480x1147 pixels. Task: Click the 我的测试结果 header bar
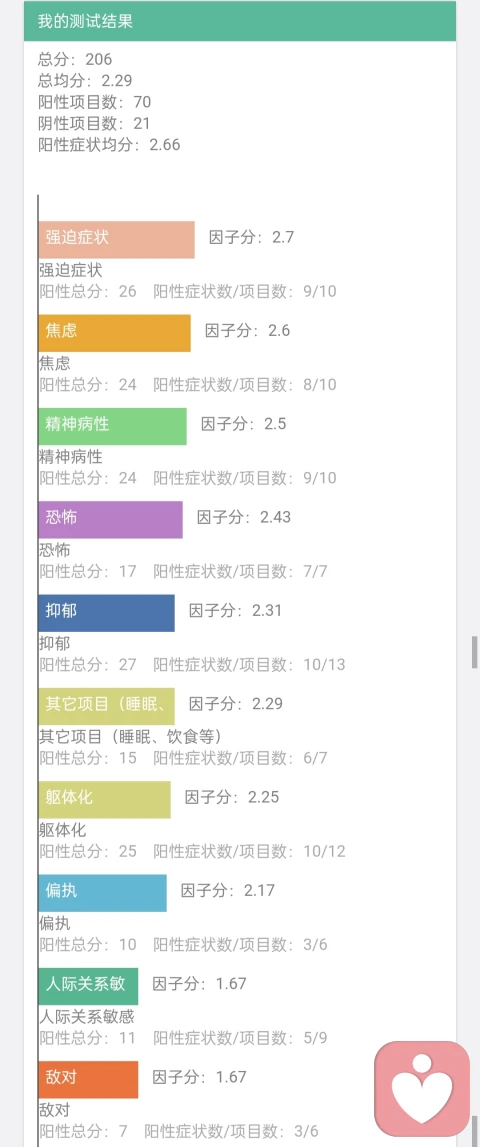(x=240, y=21)
